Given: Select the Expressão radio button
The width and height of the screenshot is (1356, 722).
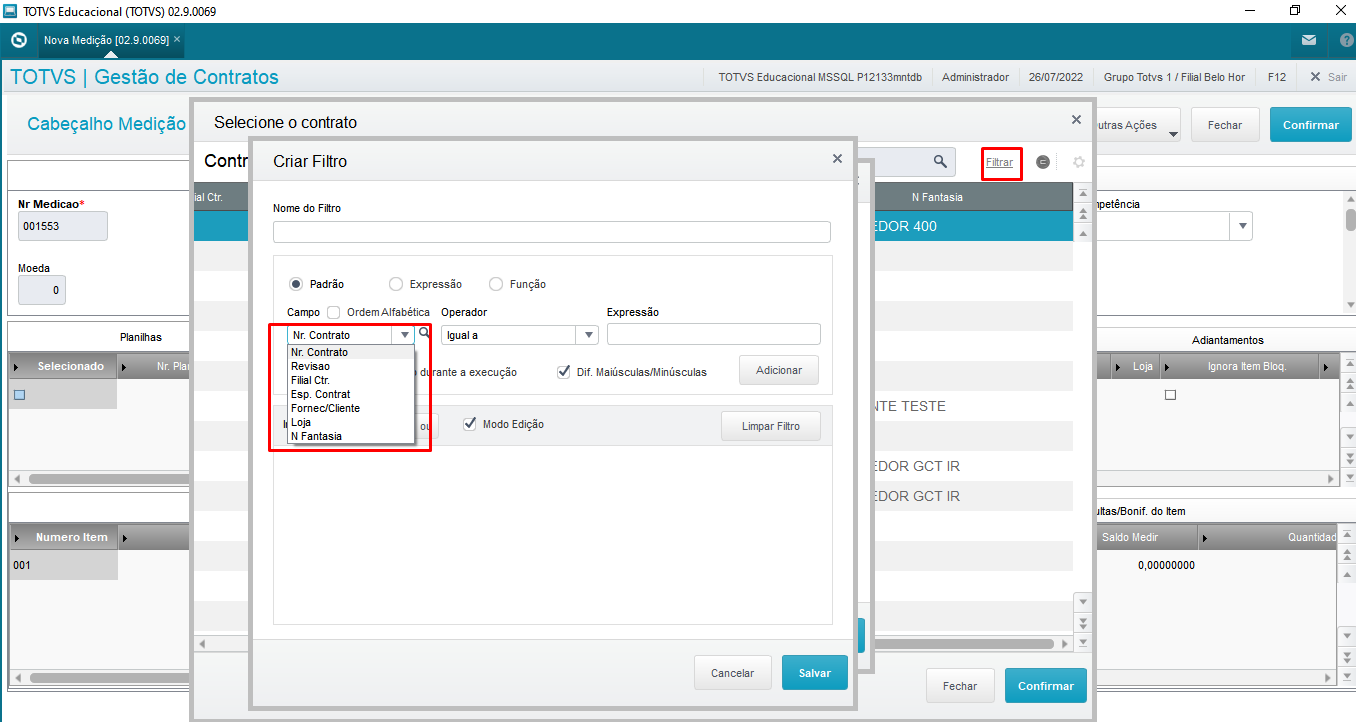Looking at the screenshot, I should [396, 284].
